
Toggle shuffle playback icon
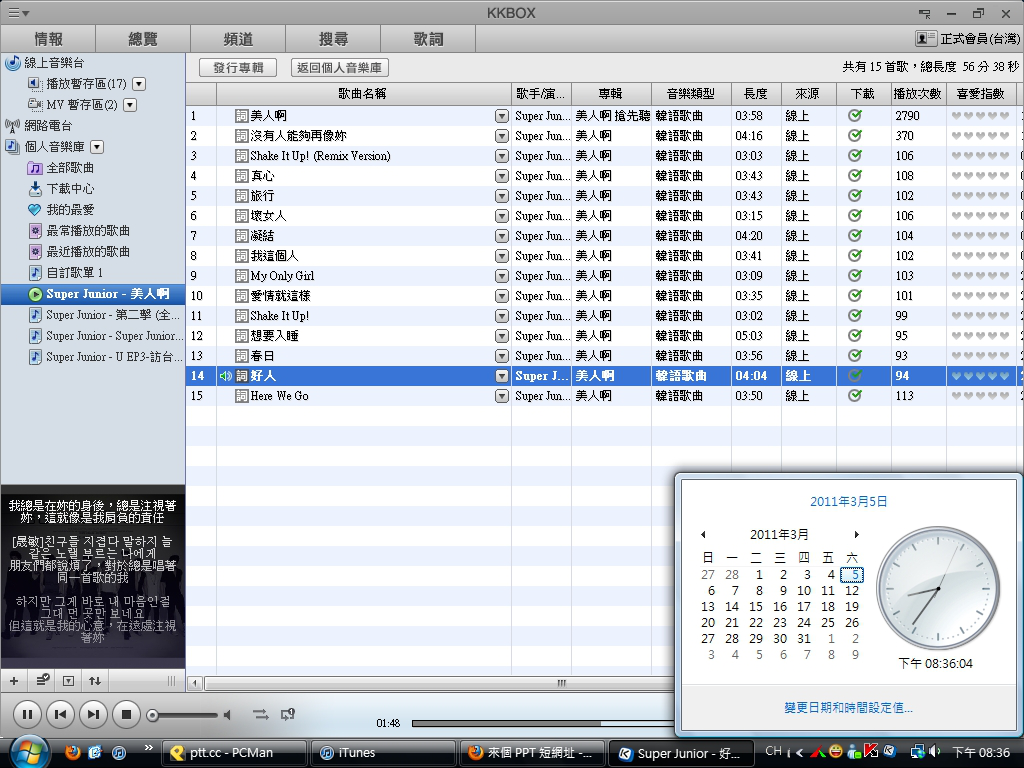260,714
